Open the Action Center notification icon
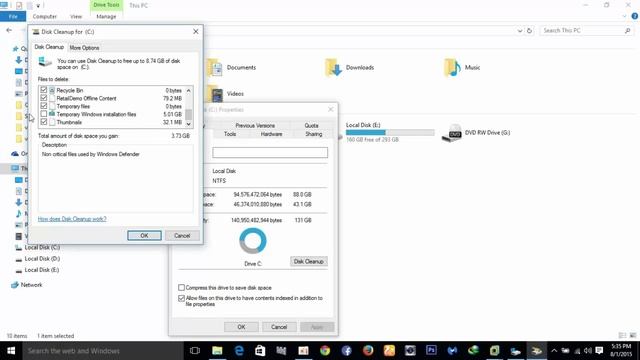This screenshot has width=640, height=360. [599, 351]
